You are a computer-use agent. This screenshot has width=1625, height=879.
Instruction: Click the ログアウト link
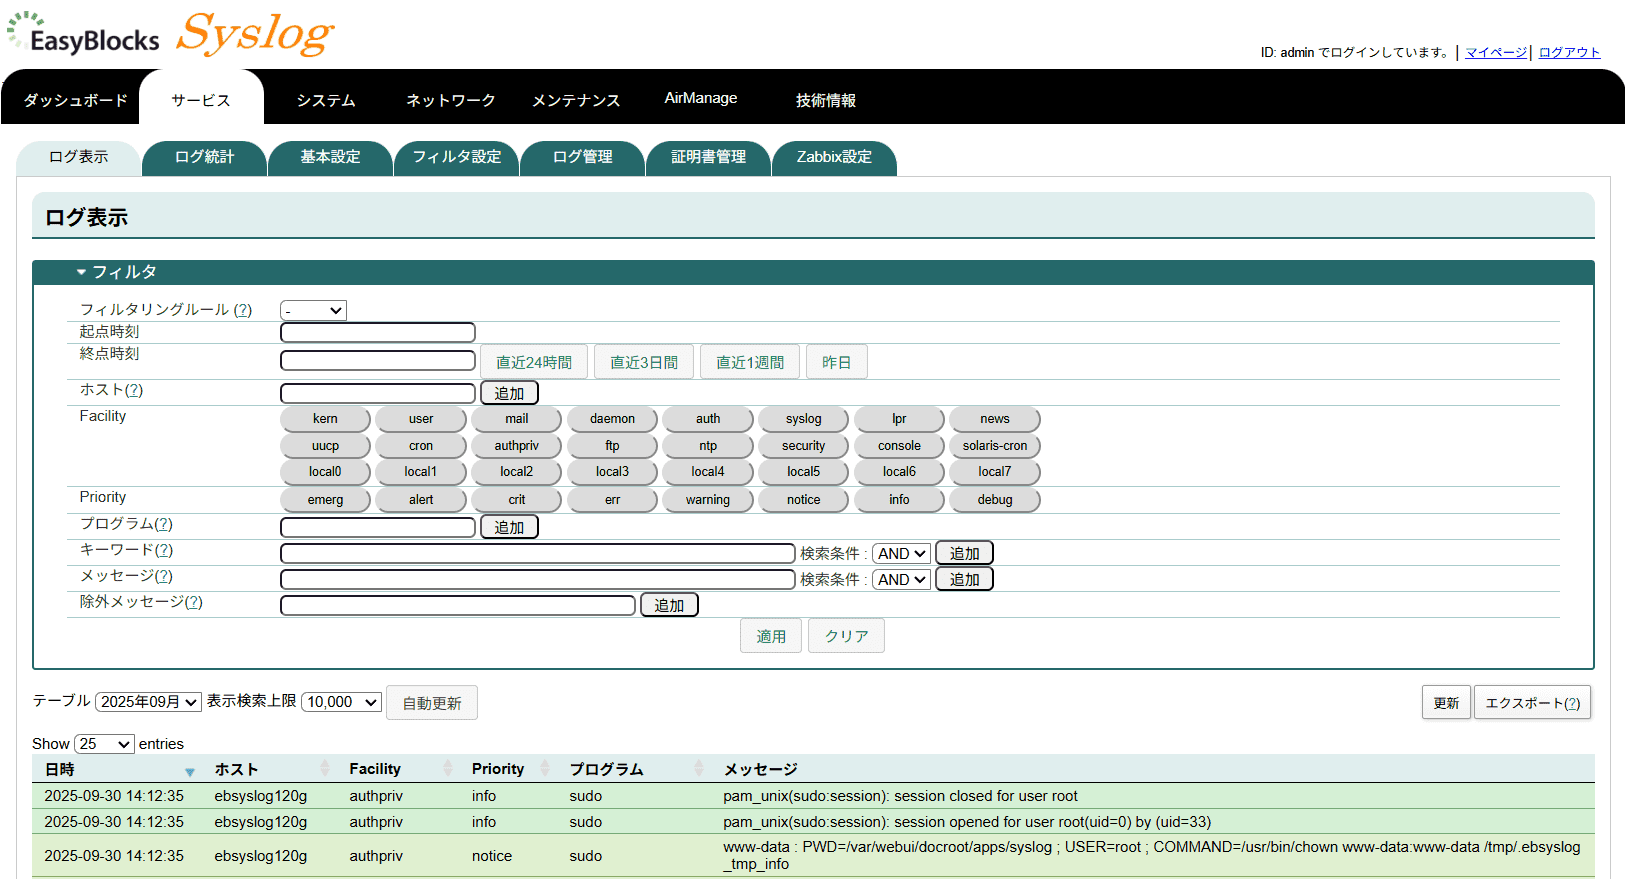pyautogui.click(x=1569, y=52)
